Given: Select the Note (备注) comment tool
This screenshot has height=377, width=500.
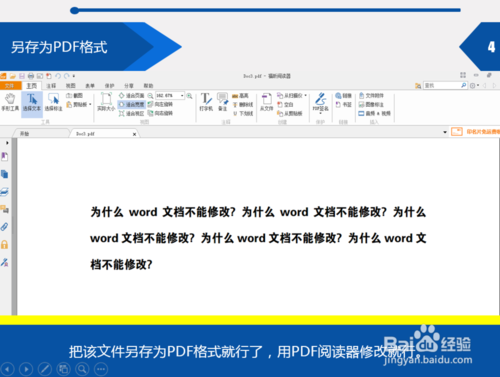Looking at the screenshot, I should click(x=222, y=102).
